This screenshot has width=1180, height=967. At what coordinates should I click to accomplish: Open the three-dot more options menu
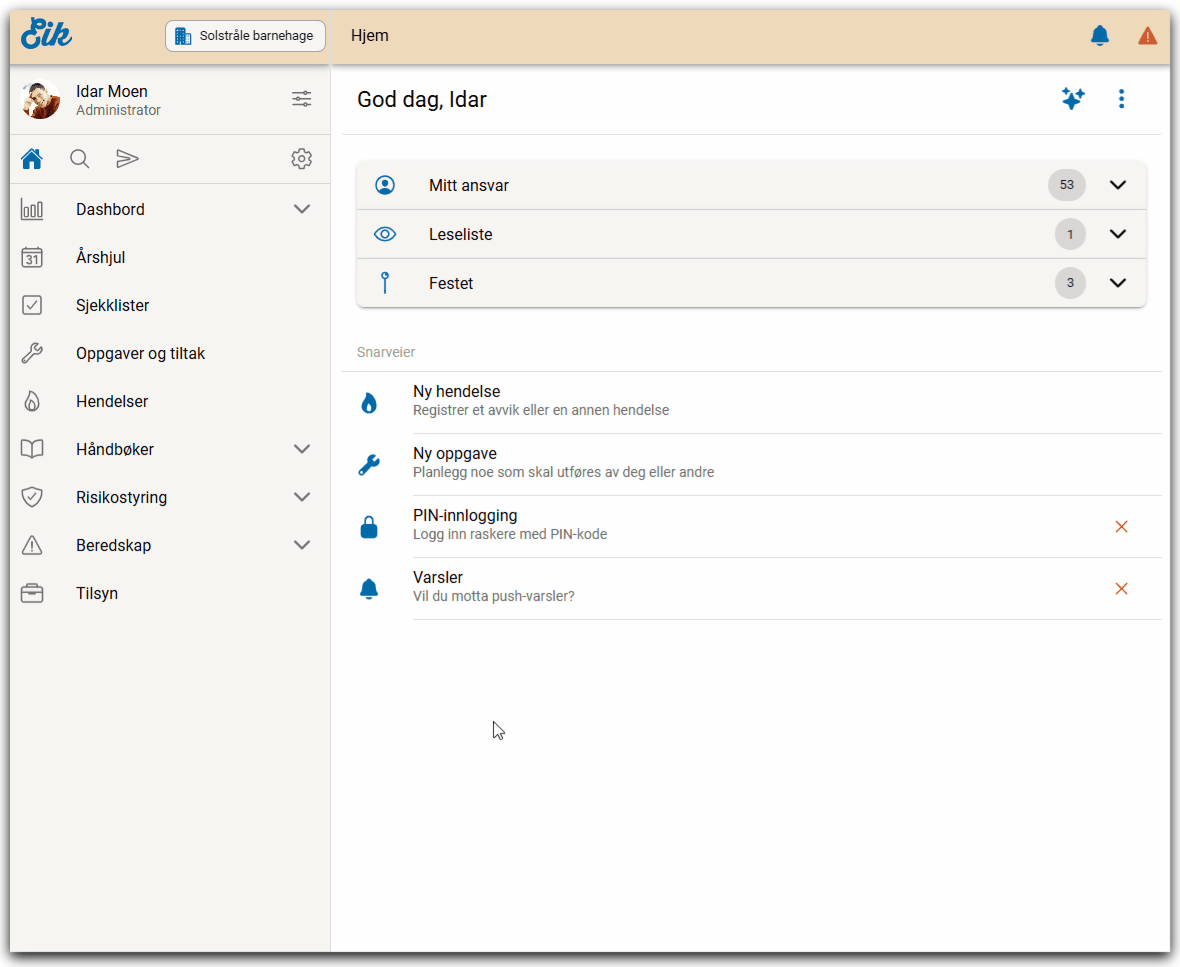click(x=1121, y=99)
